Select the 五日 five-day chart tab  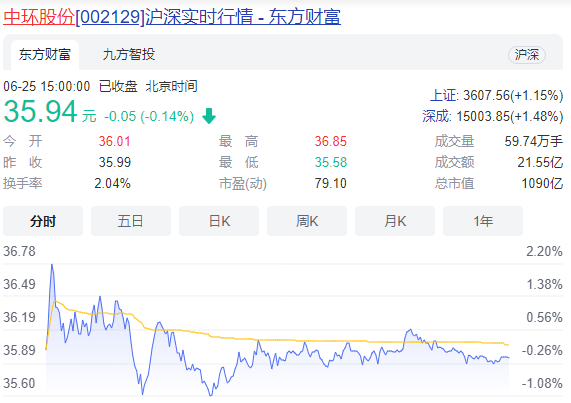click(x=131, y=221)
